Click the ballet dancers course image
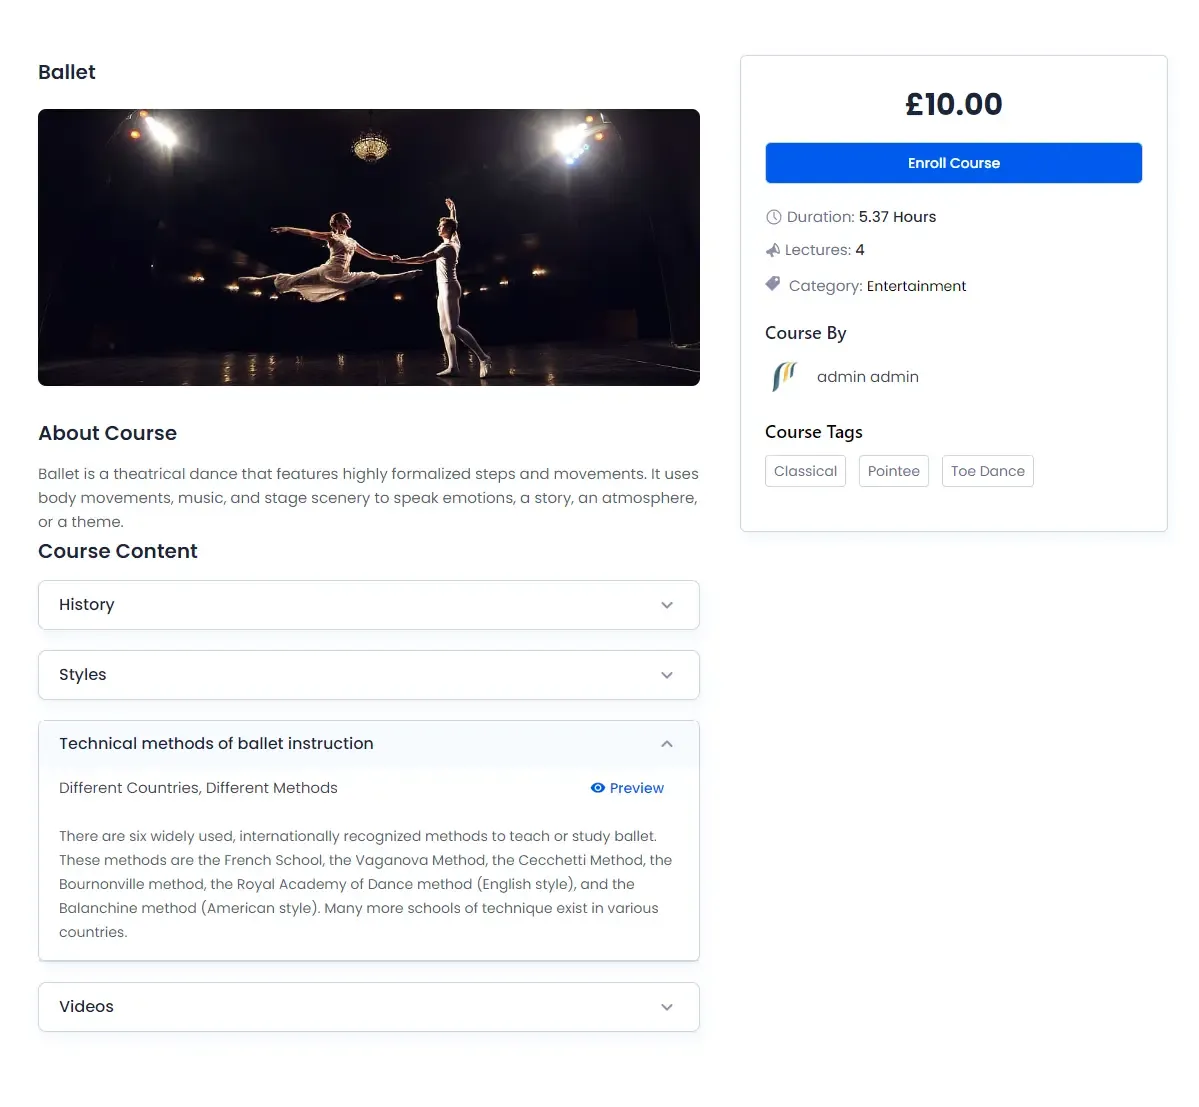This screenshot has width=1199, height=1107. point(369,247)
